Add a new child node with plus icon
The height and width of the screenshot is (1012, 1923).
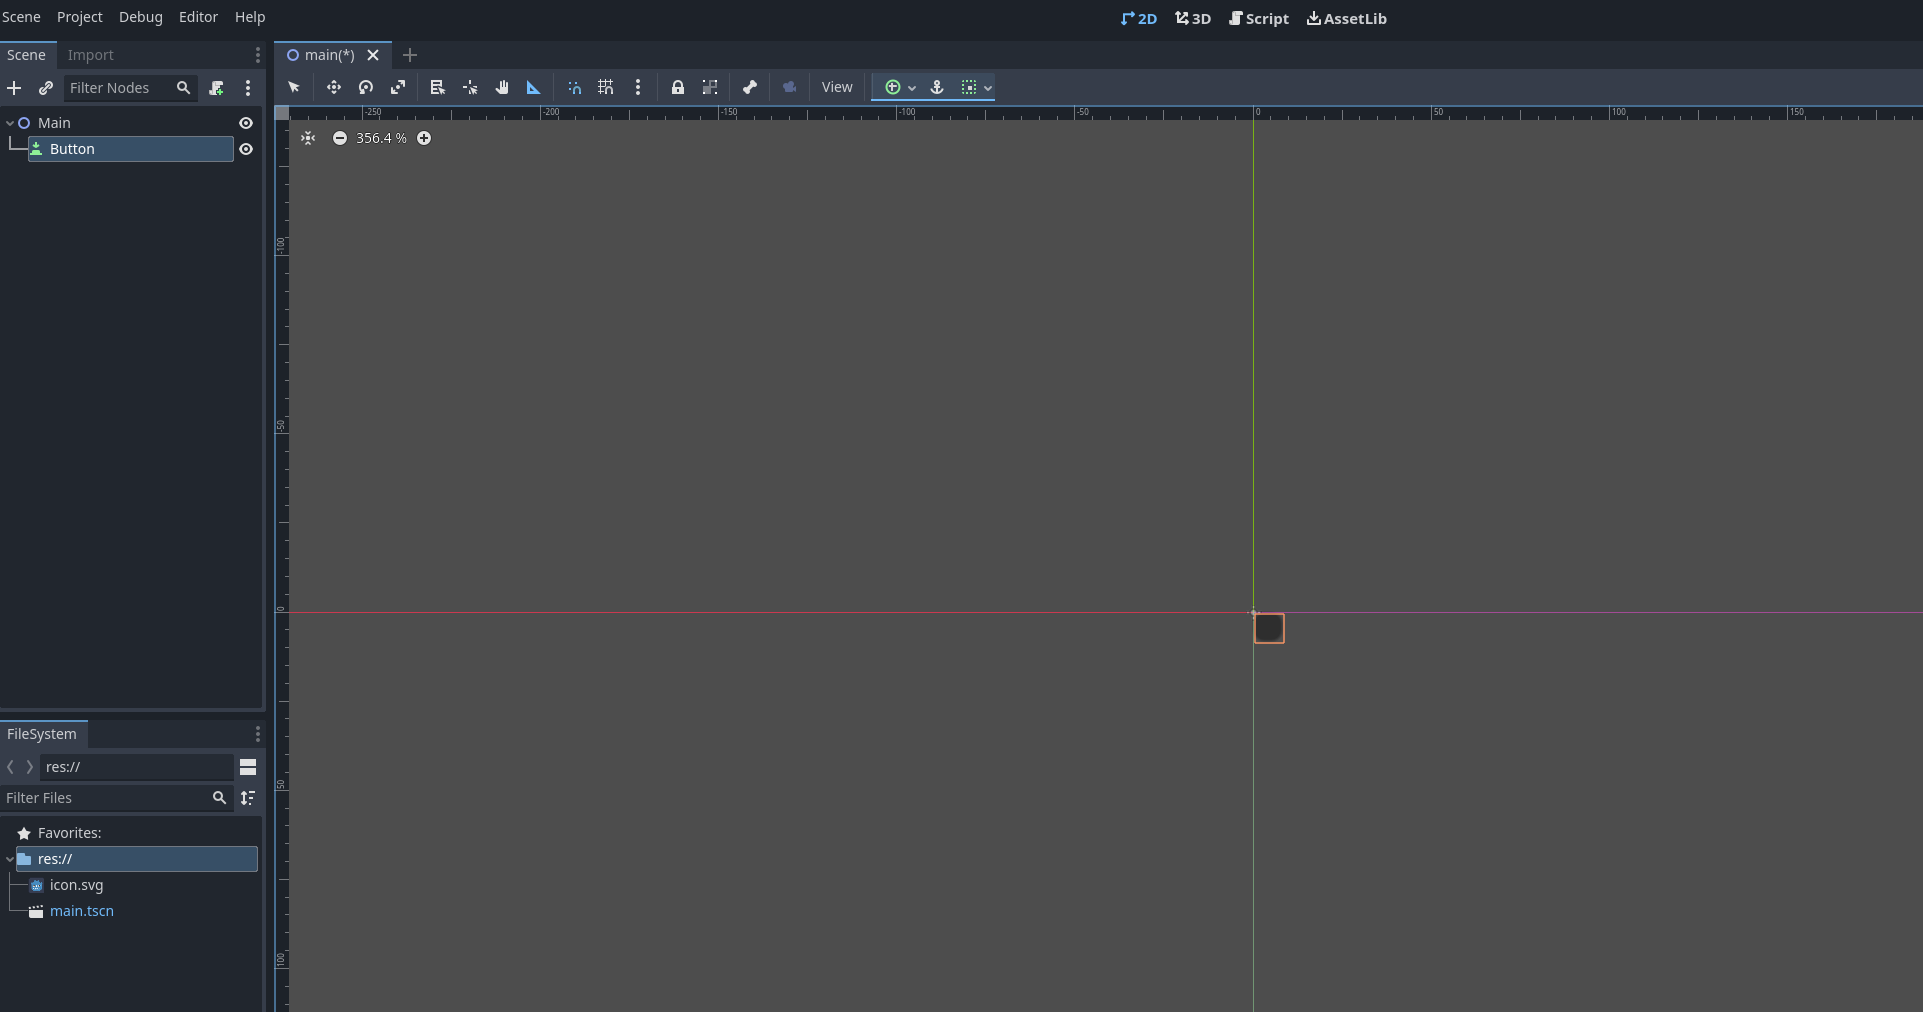click(15, 88)
